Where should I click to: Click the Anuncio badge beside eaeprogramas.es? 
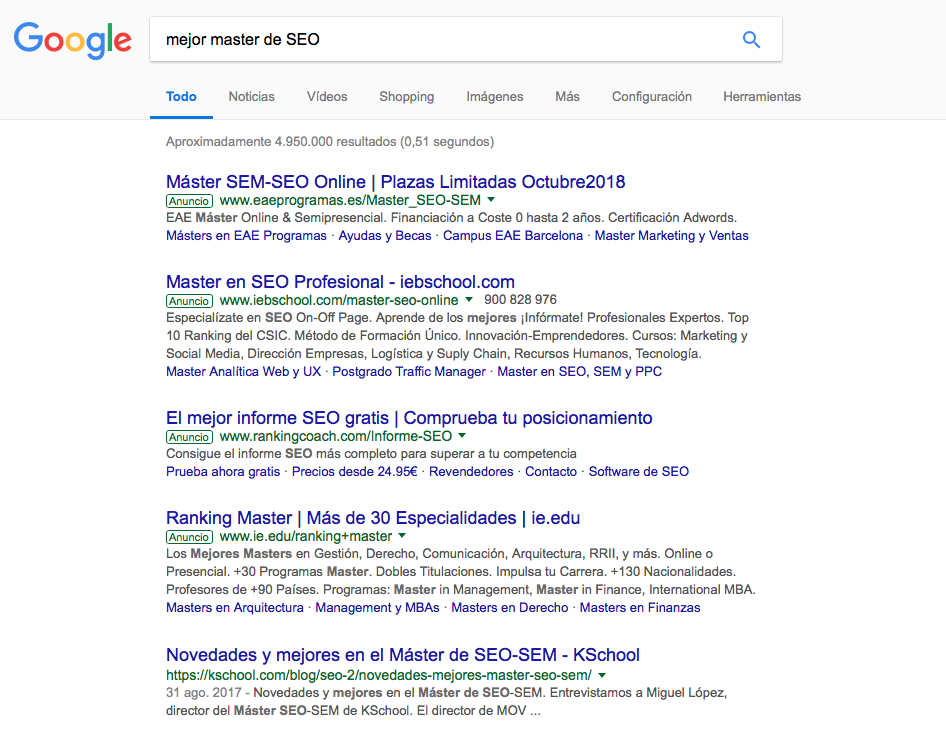[x=189, y=201]
